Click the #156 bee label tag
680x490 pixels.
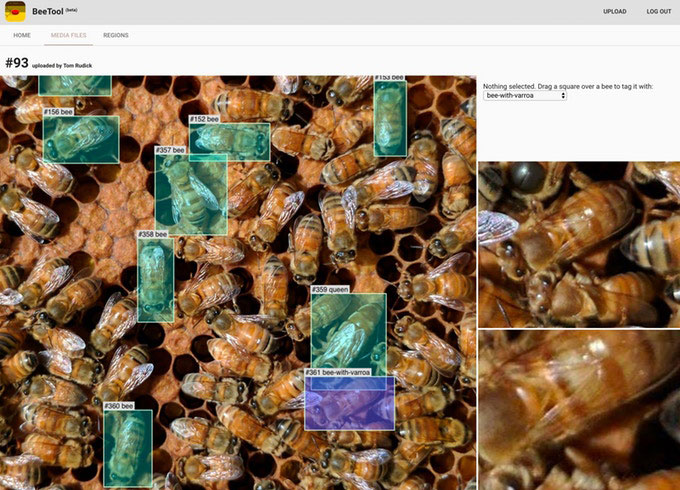click(x=58, y=112)
